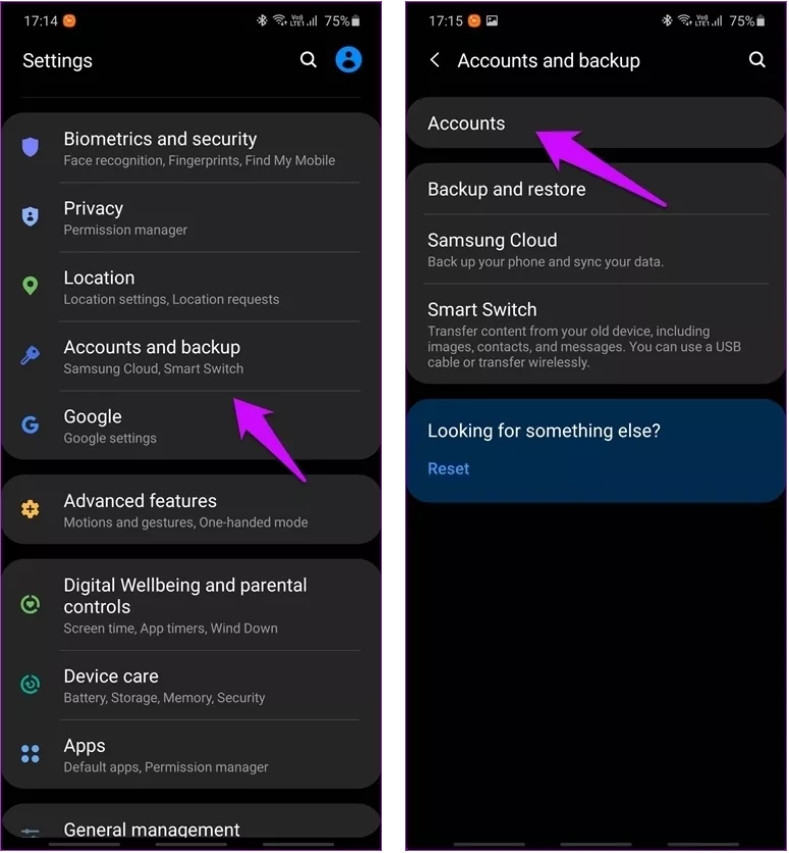This screenshot has height=853, width=789.
Task: Open Samsung Cloud settings
Action: (596, 250)
